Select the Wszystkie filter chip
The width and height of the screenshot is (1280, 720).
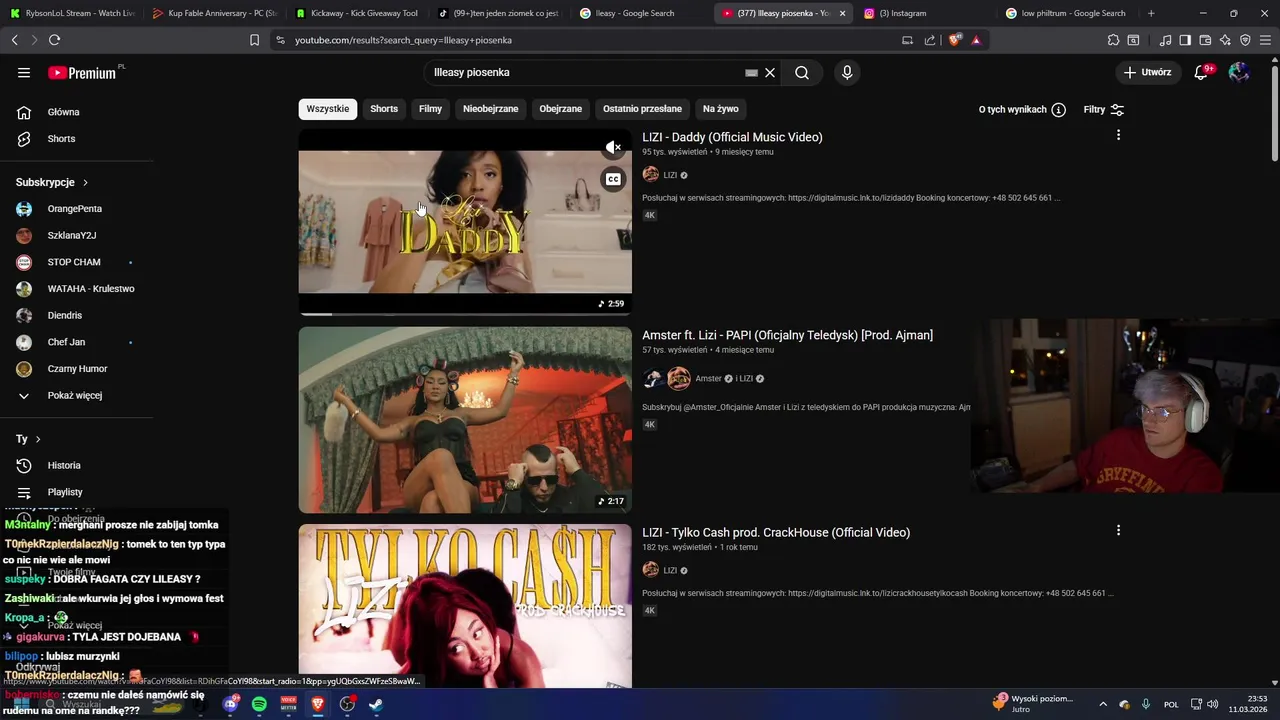click(328, 109)
